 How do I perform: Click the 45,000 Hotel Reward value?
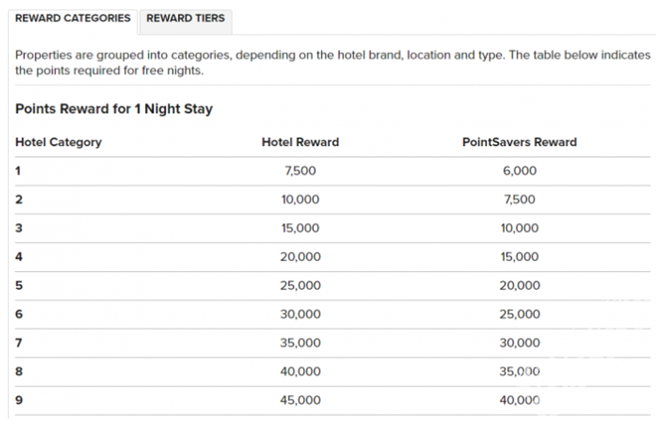click(300, 400)
